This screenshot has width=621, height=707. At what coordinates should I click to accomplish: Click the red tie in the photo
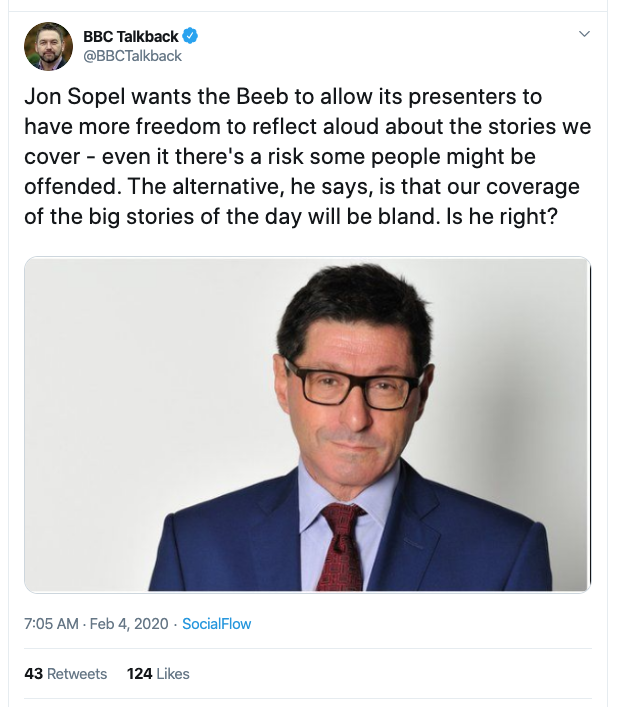(x=341, y=546)
